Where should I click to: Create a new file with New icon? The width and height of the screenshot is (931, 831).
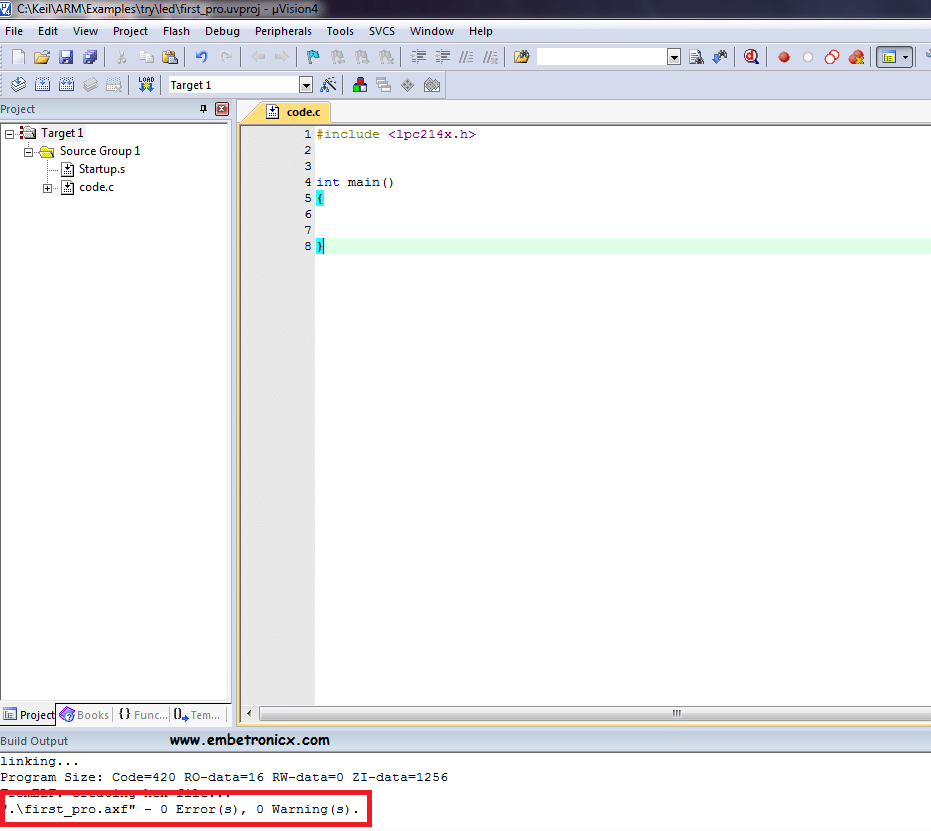tap(18, 57)
